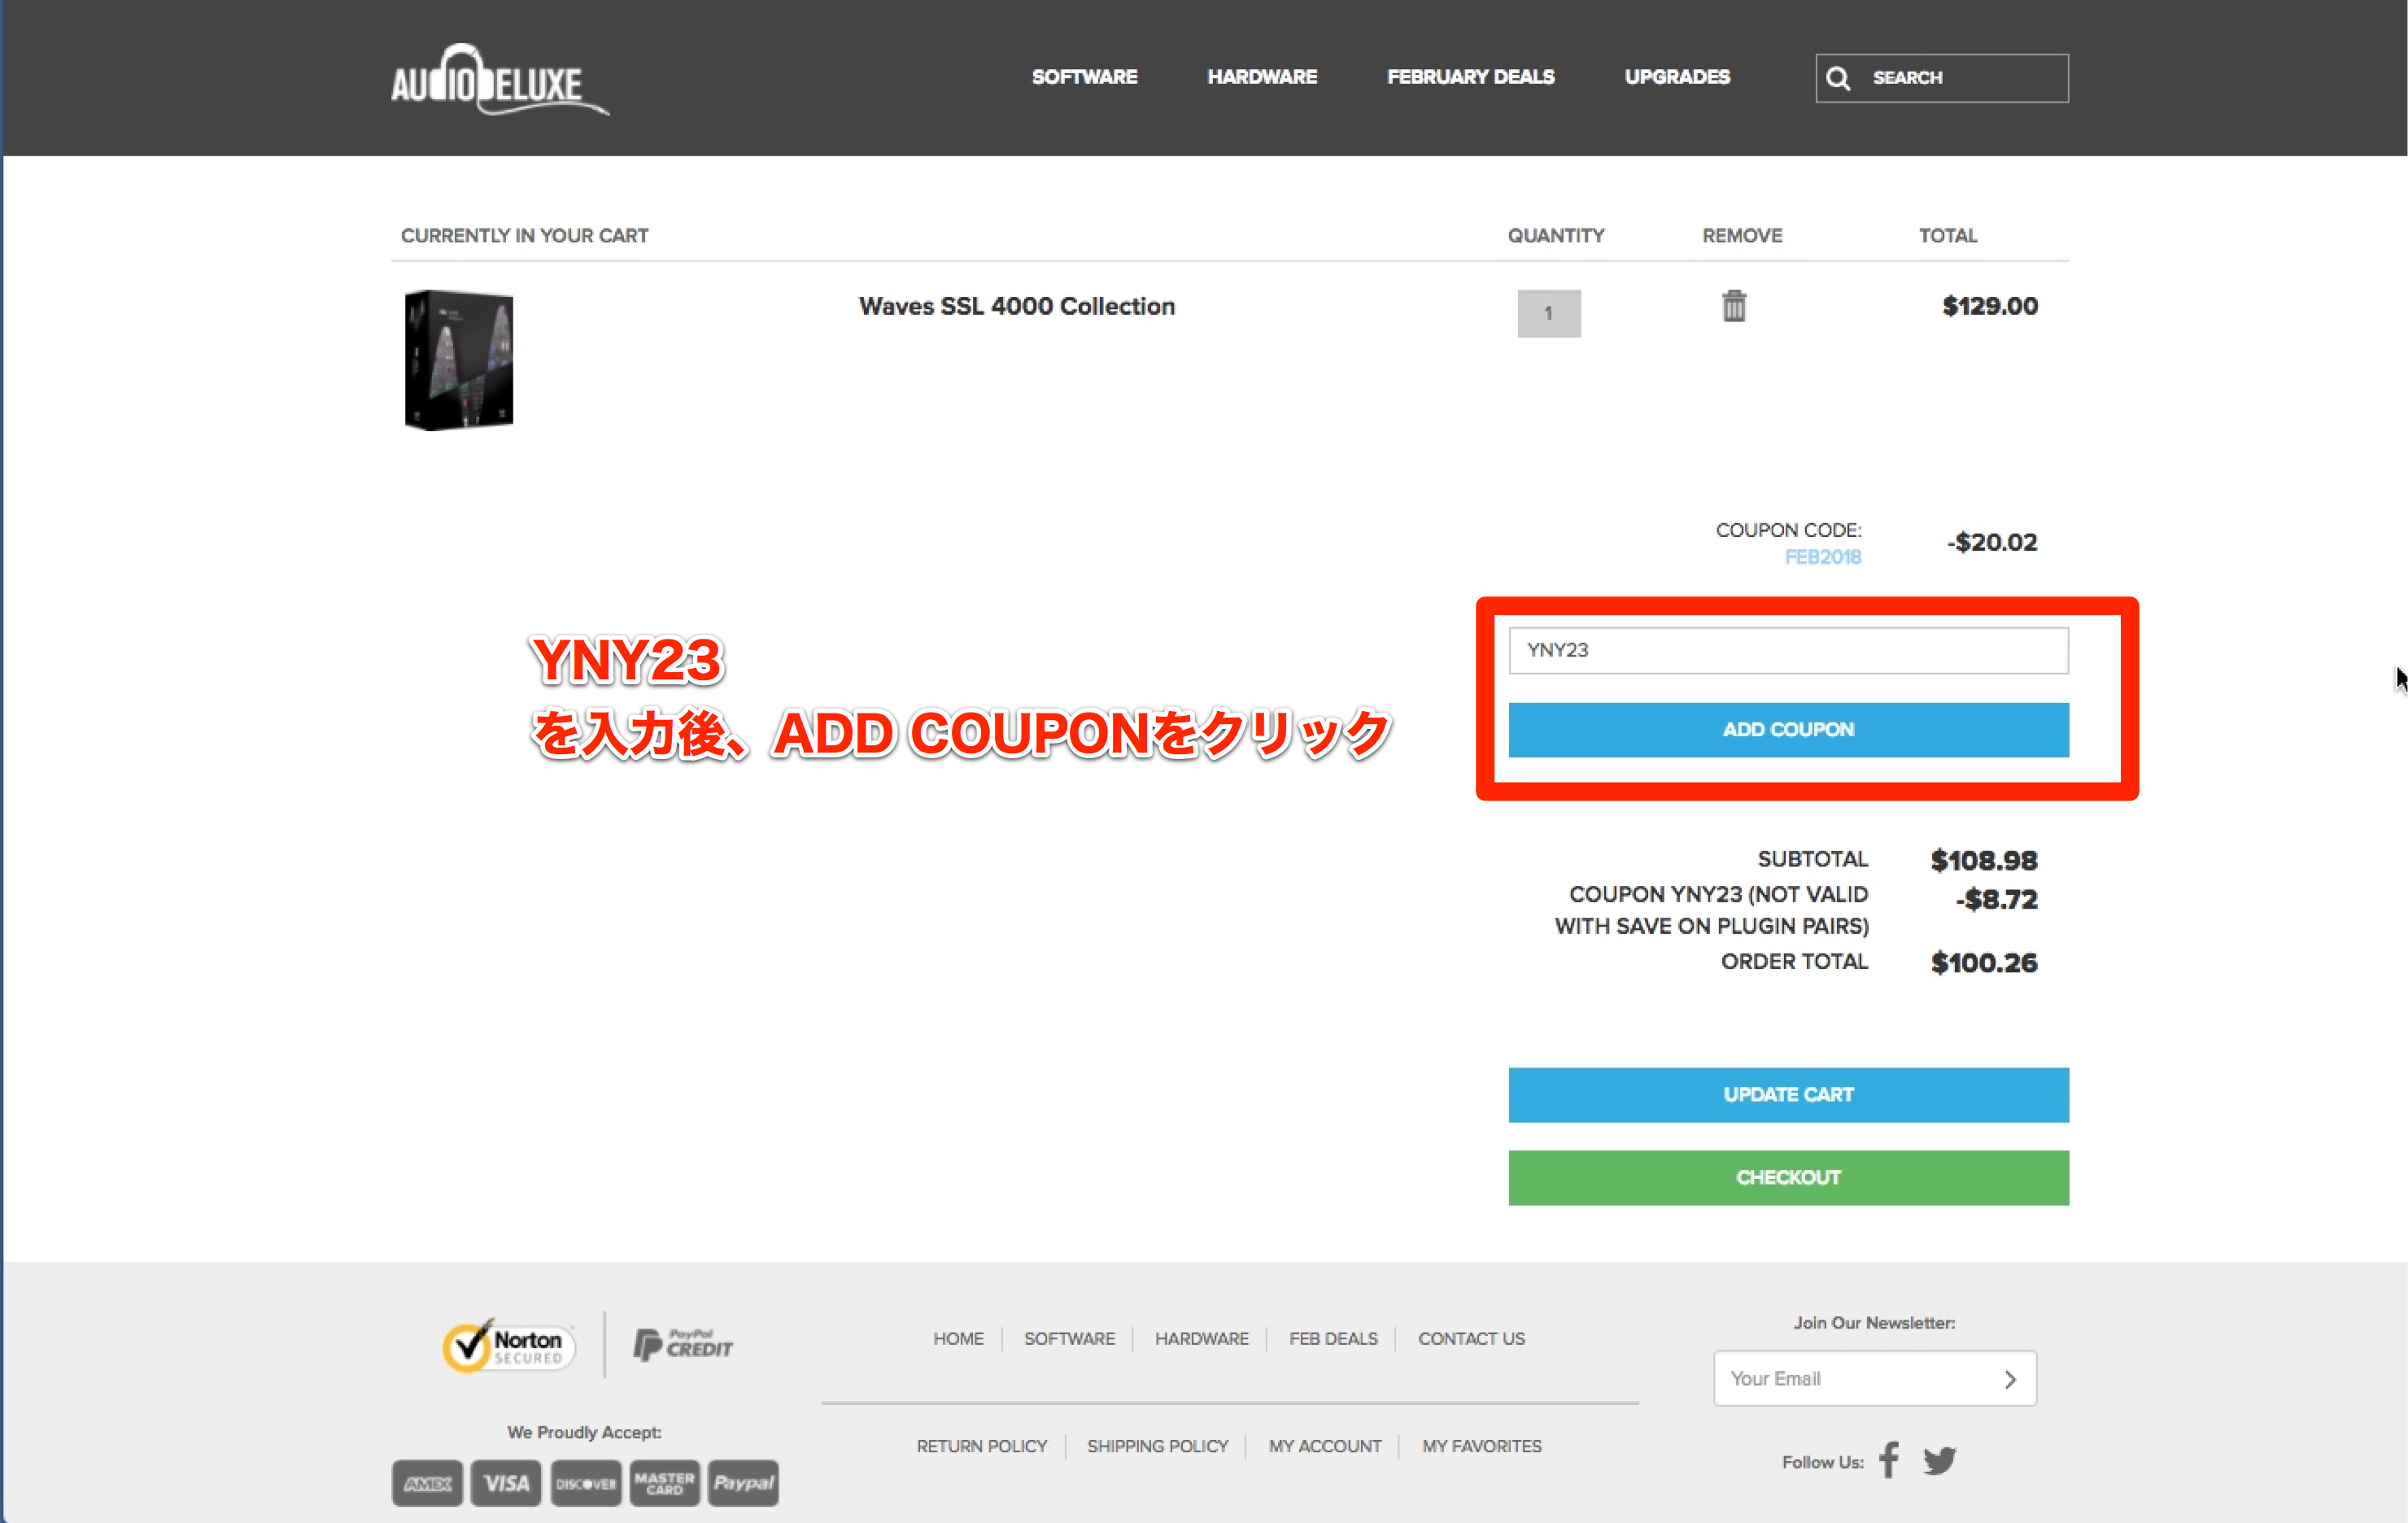Click the Amex payment icon
This screenshot has width=2408, height=1523.
click(x=427, y=1482)
